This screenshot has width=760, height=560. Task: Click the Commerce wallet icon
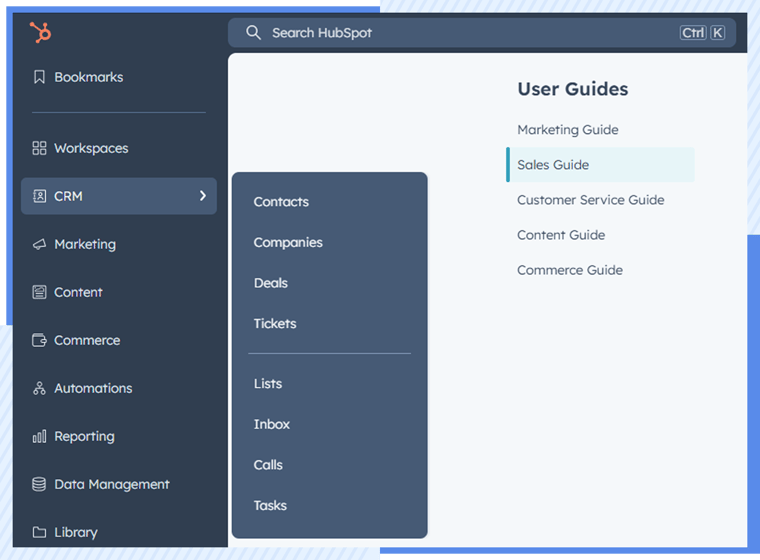(x=39, y=340)
